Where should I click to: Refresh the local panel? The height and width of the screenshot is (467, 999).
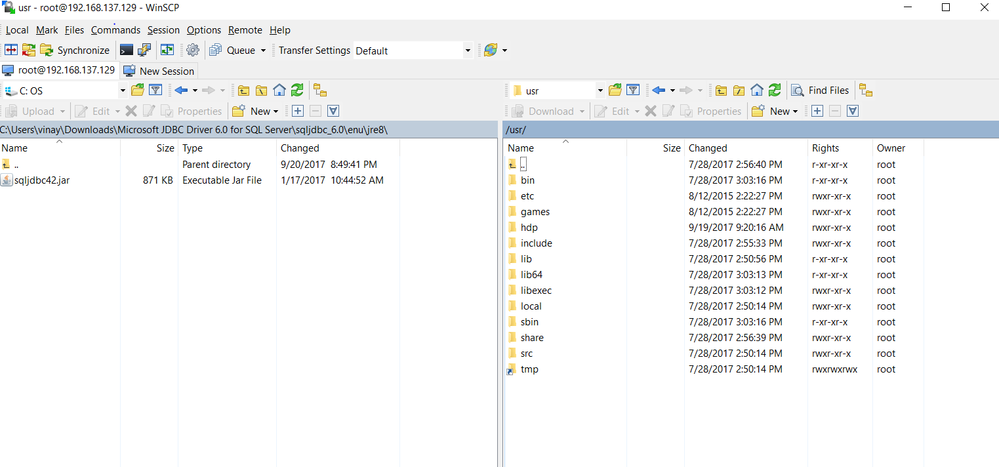pyautogui.click(x=297, y=90)
